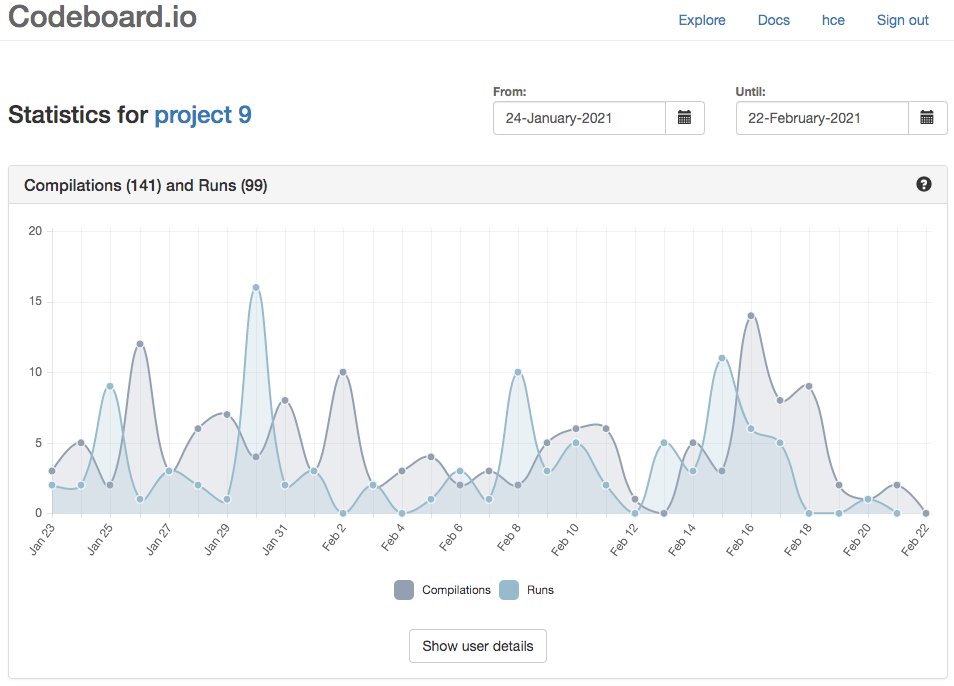Image resolution: width=954 pixels, height=686 pixels.
Task: Click the Codeboard.io logo
Action: 102,16
